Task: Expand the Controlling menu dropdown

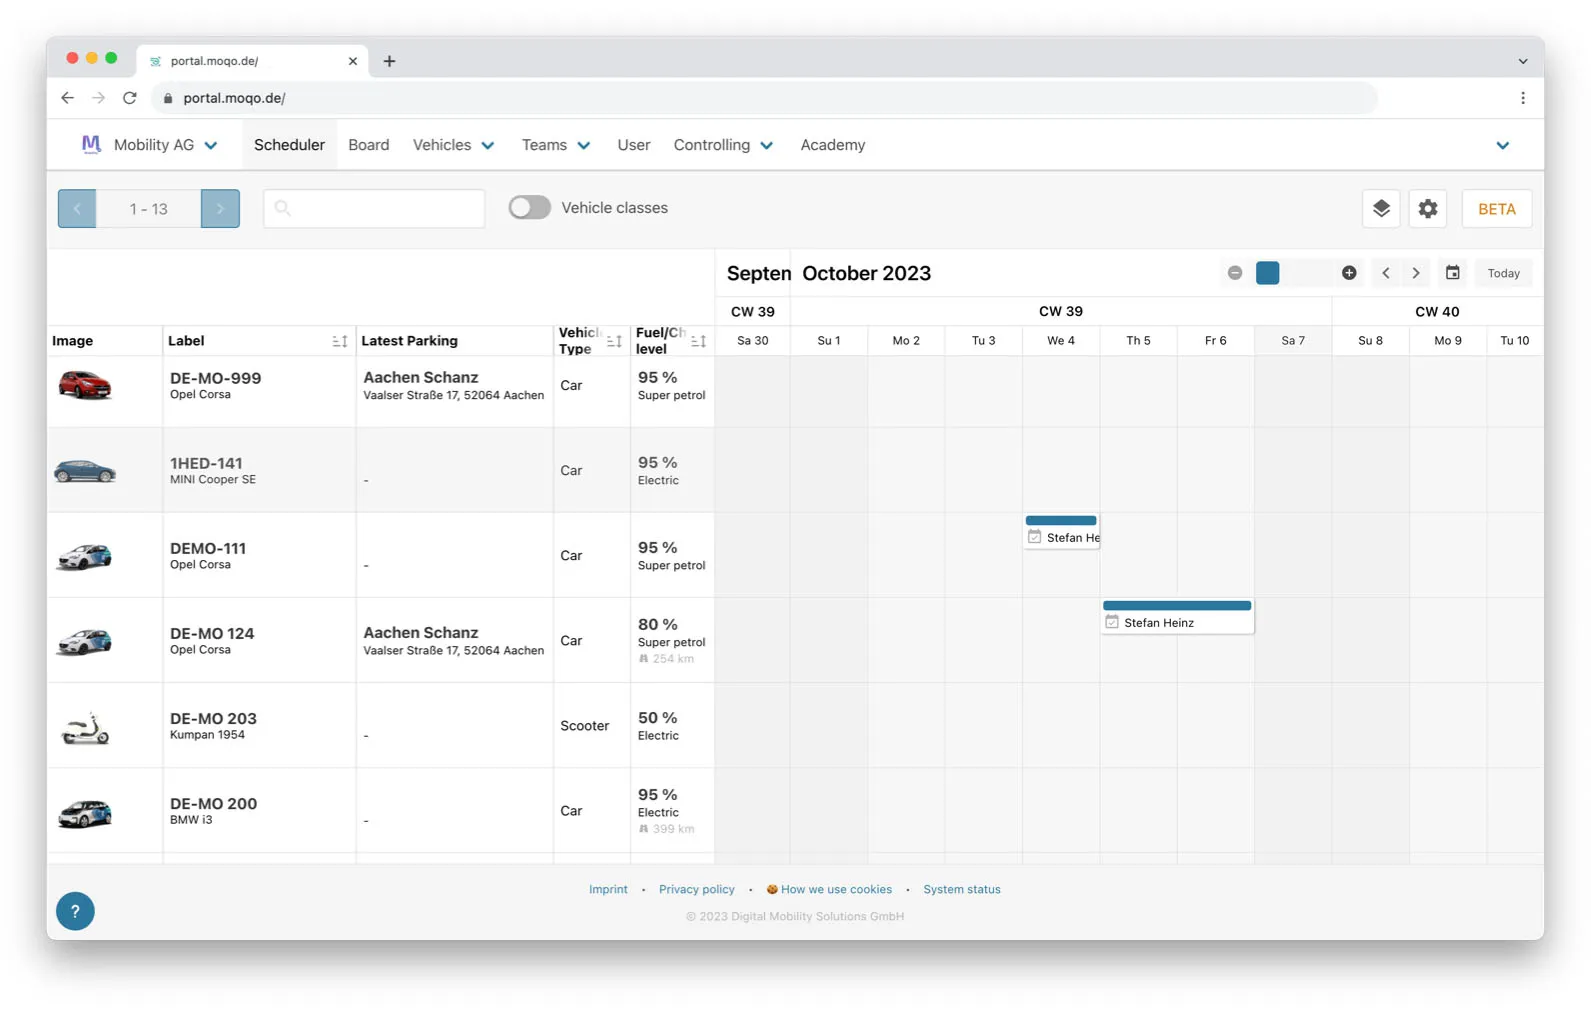Action: click(766, 146)
